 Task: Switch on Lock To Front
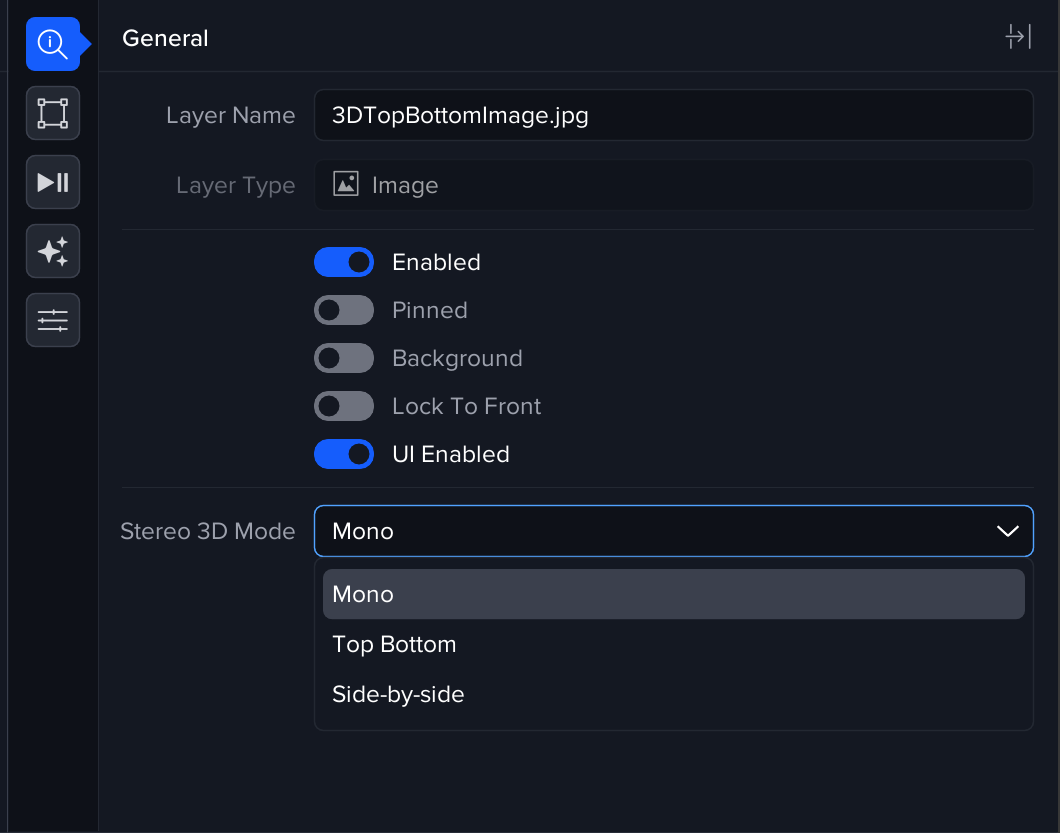(344, 406)
